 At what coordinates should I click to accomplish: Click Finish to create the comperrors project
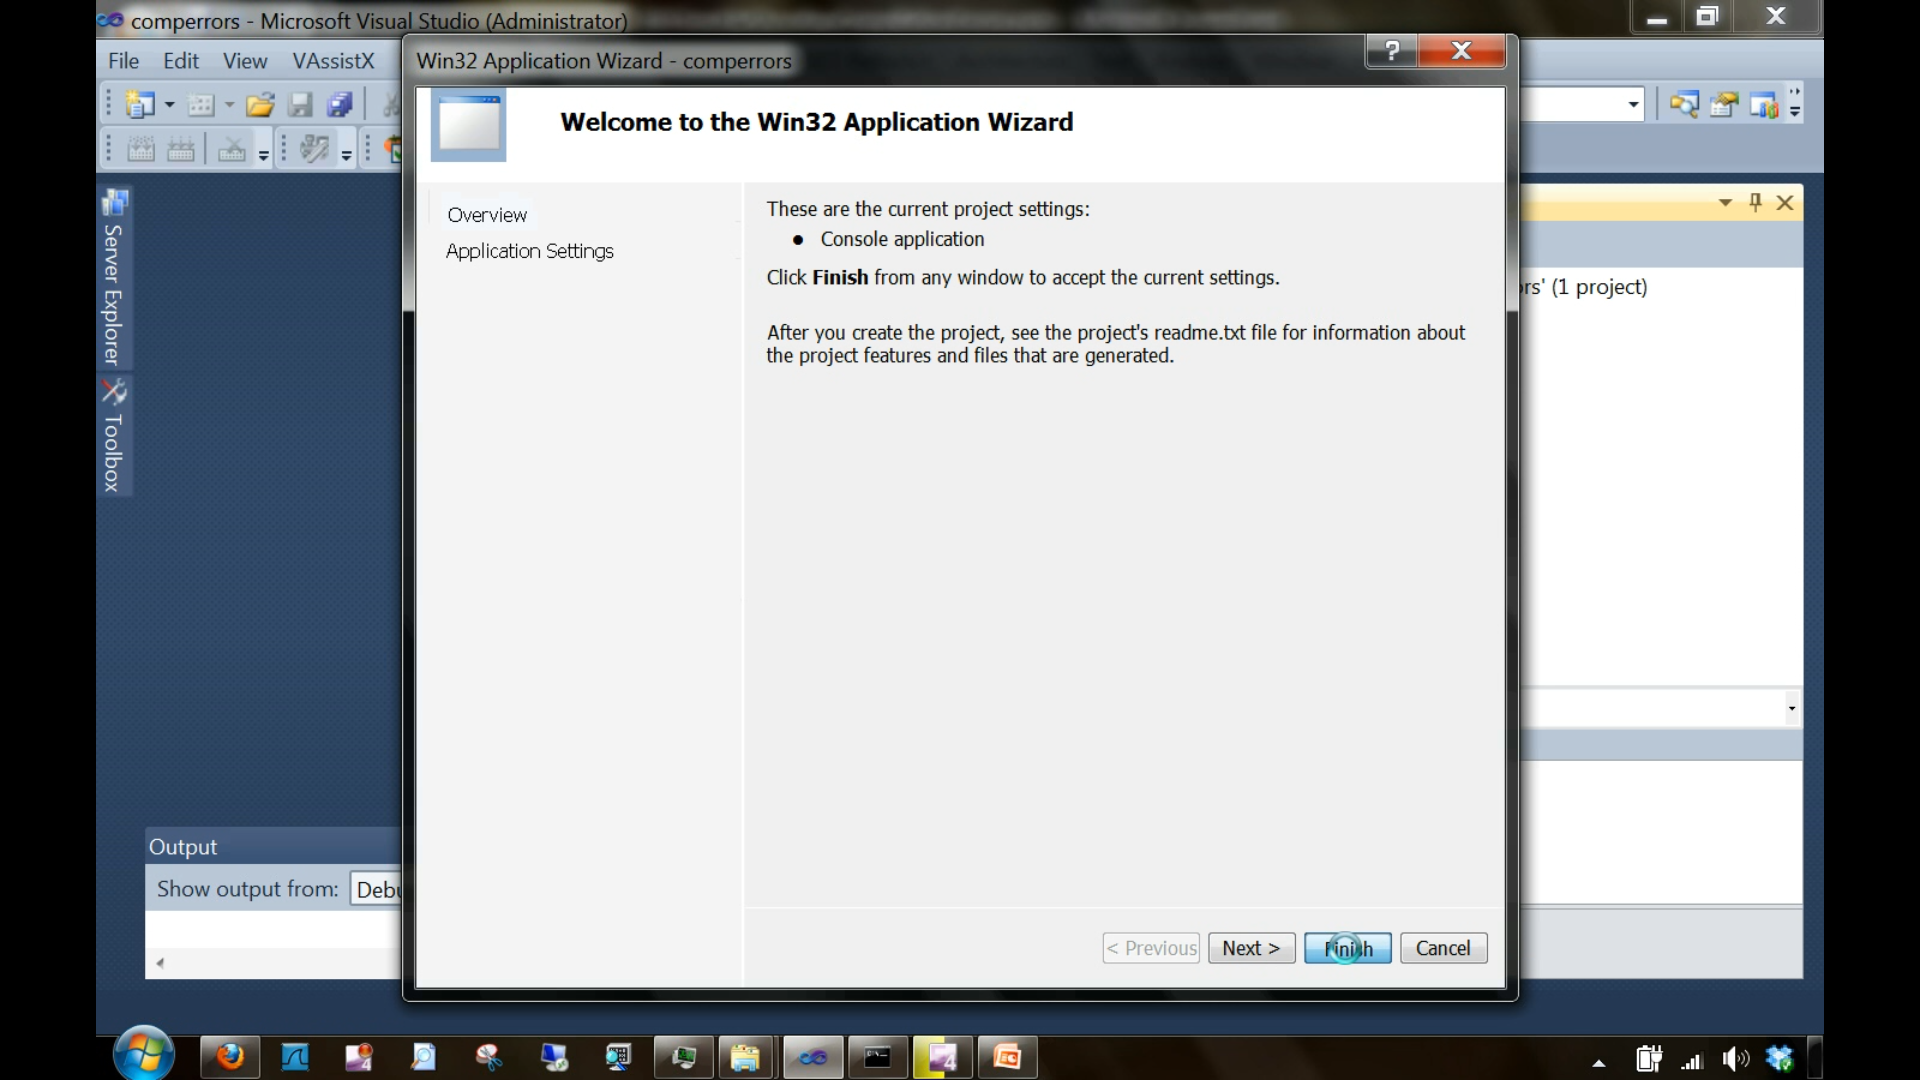[x=1346, y=948]
